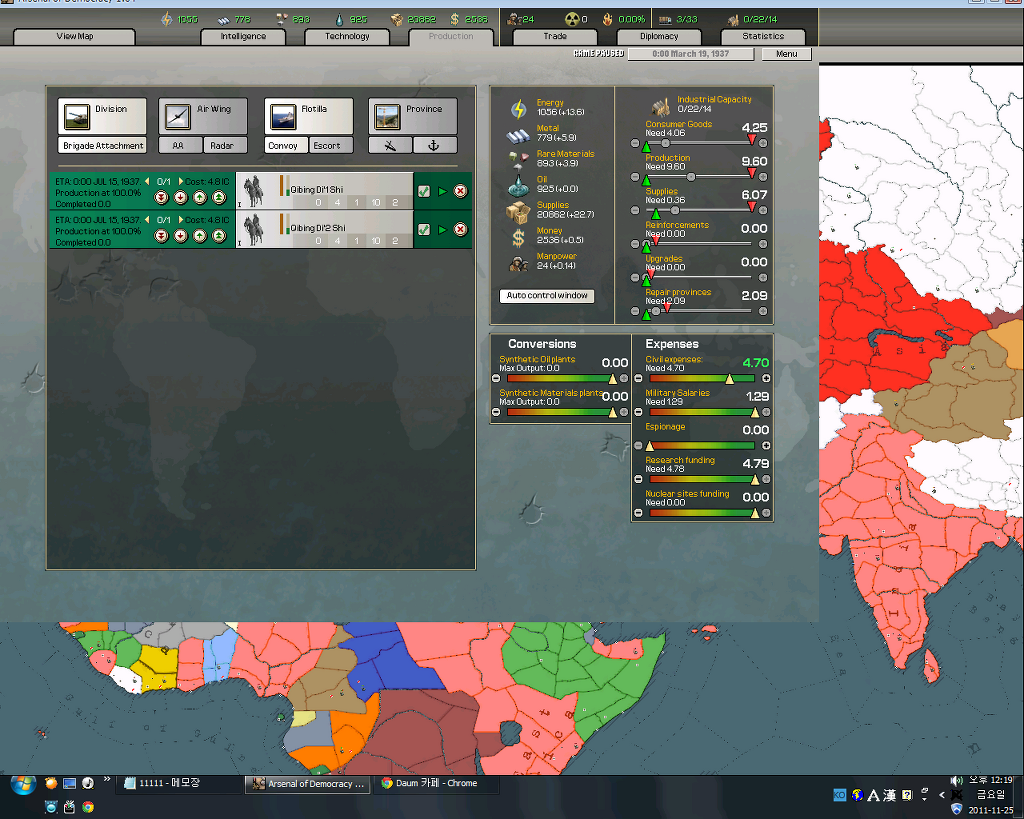Toggle the checkmark for Qibing Di'1 Shi
This screenshot has width=1024, height=819.
(x=424, y=191)
